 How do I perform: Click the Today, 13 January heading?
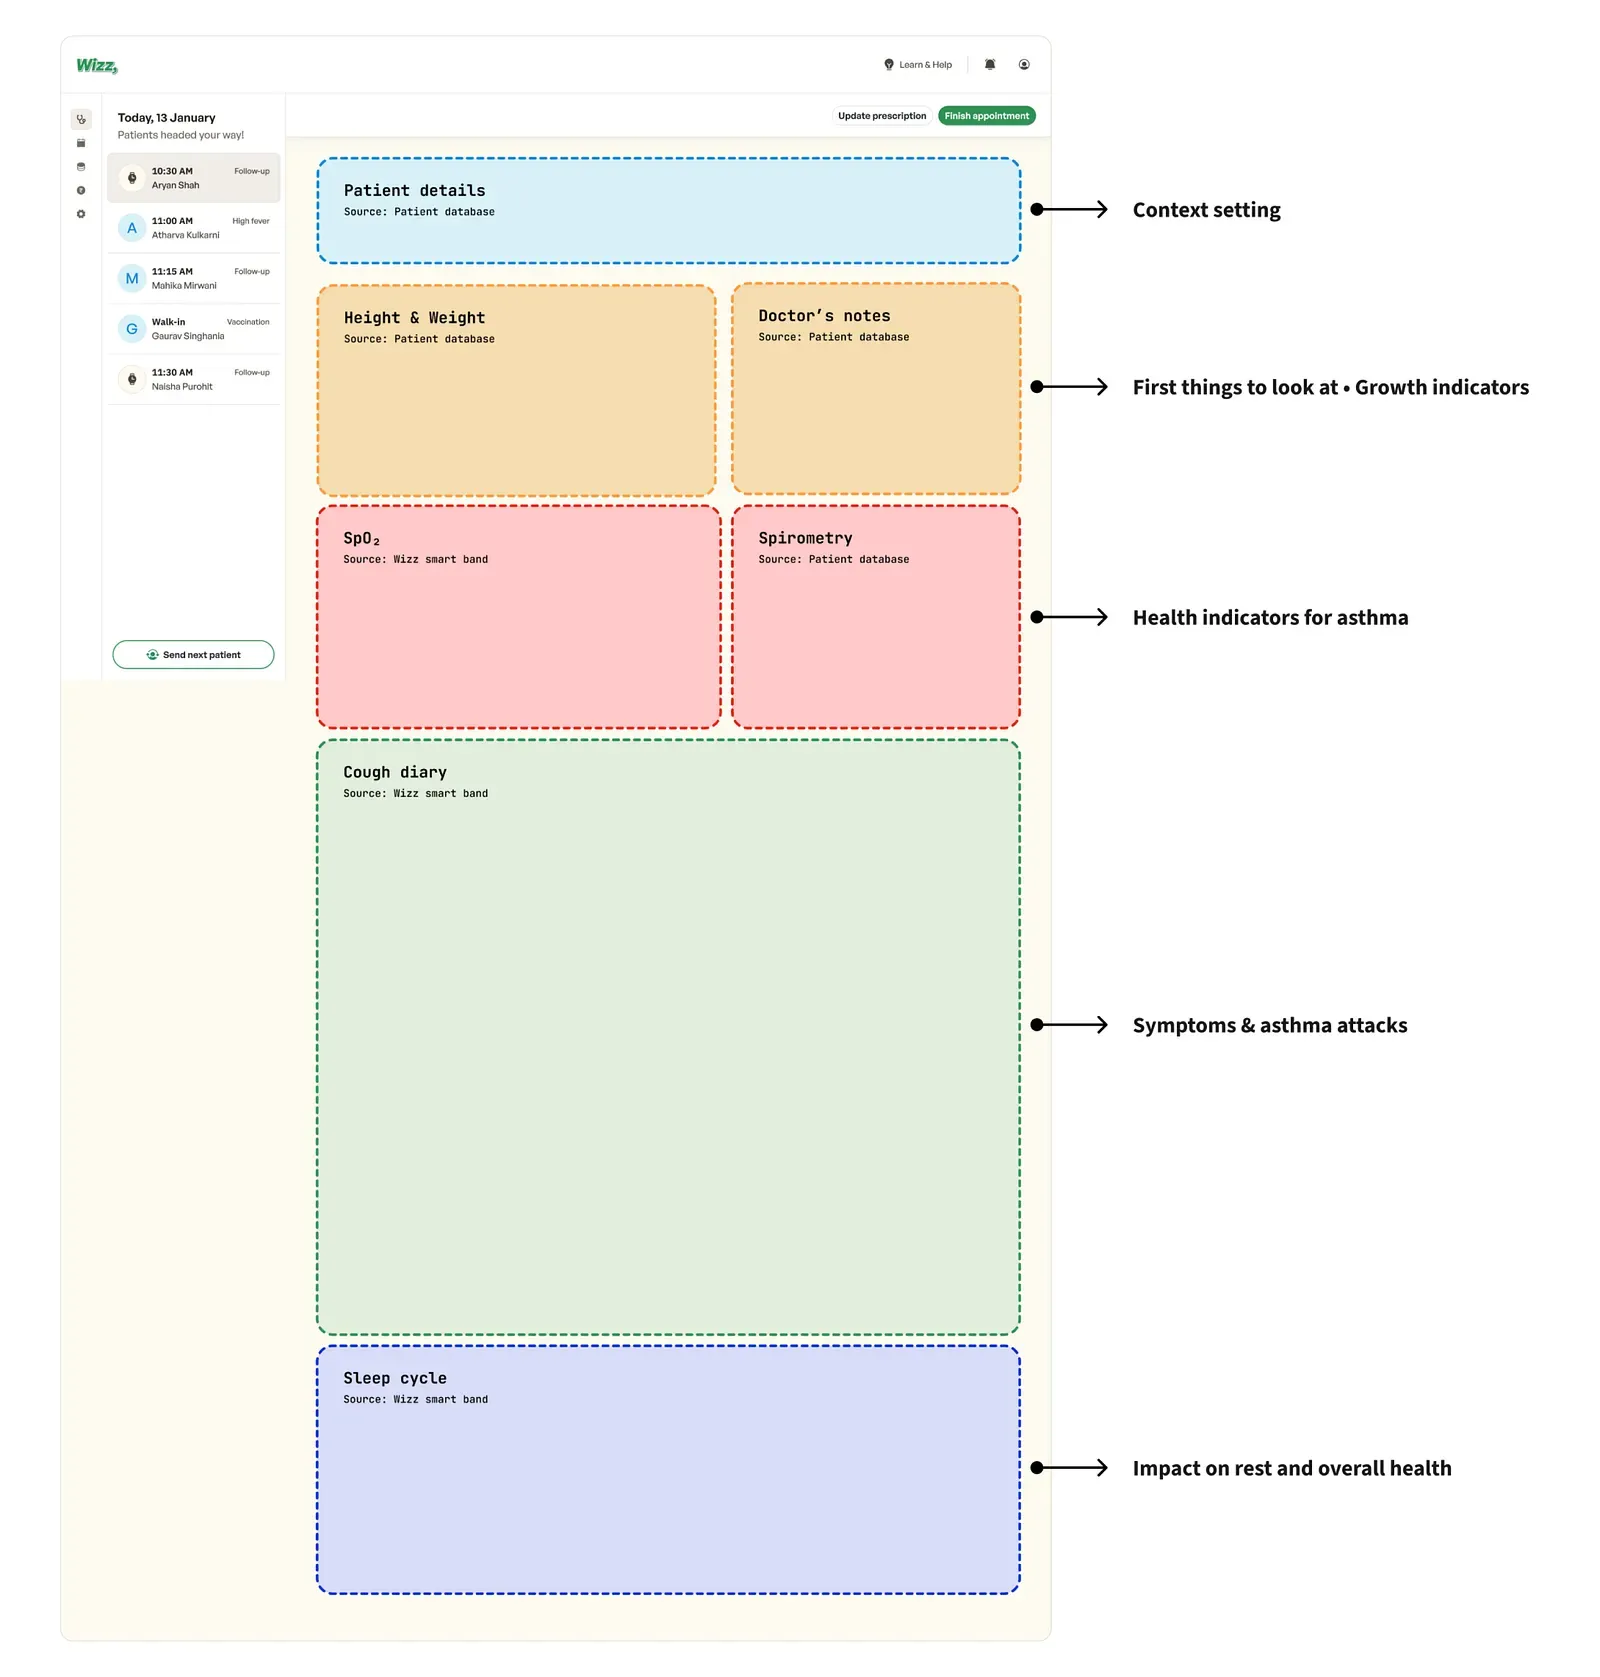[x=167, y=117]
